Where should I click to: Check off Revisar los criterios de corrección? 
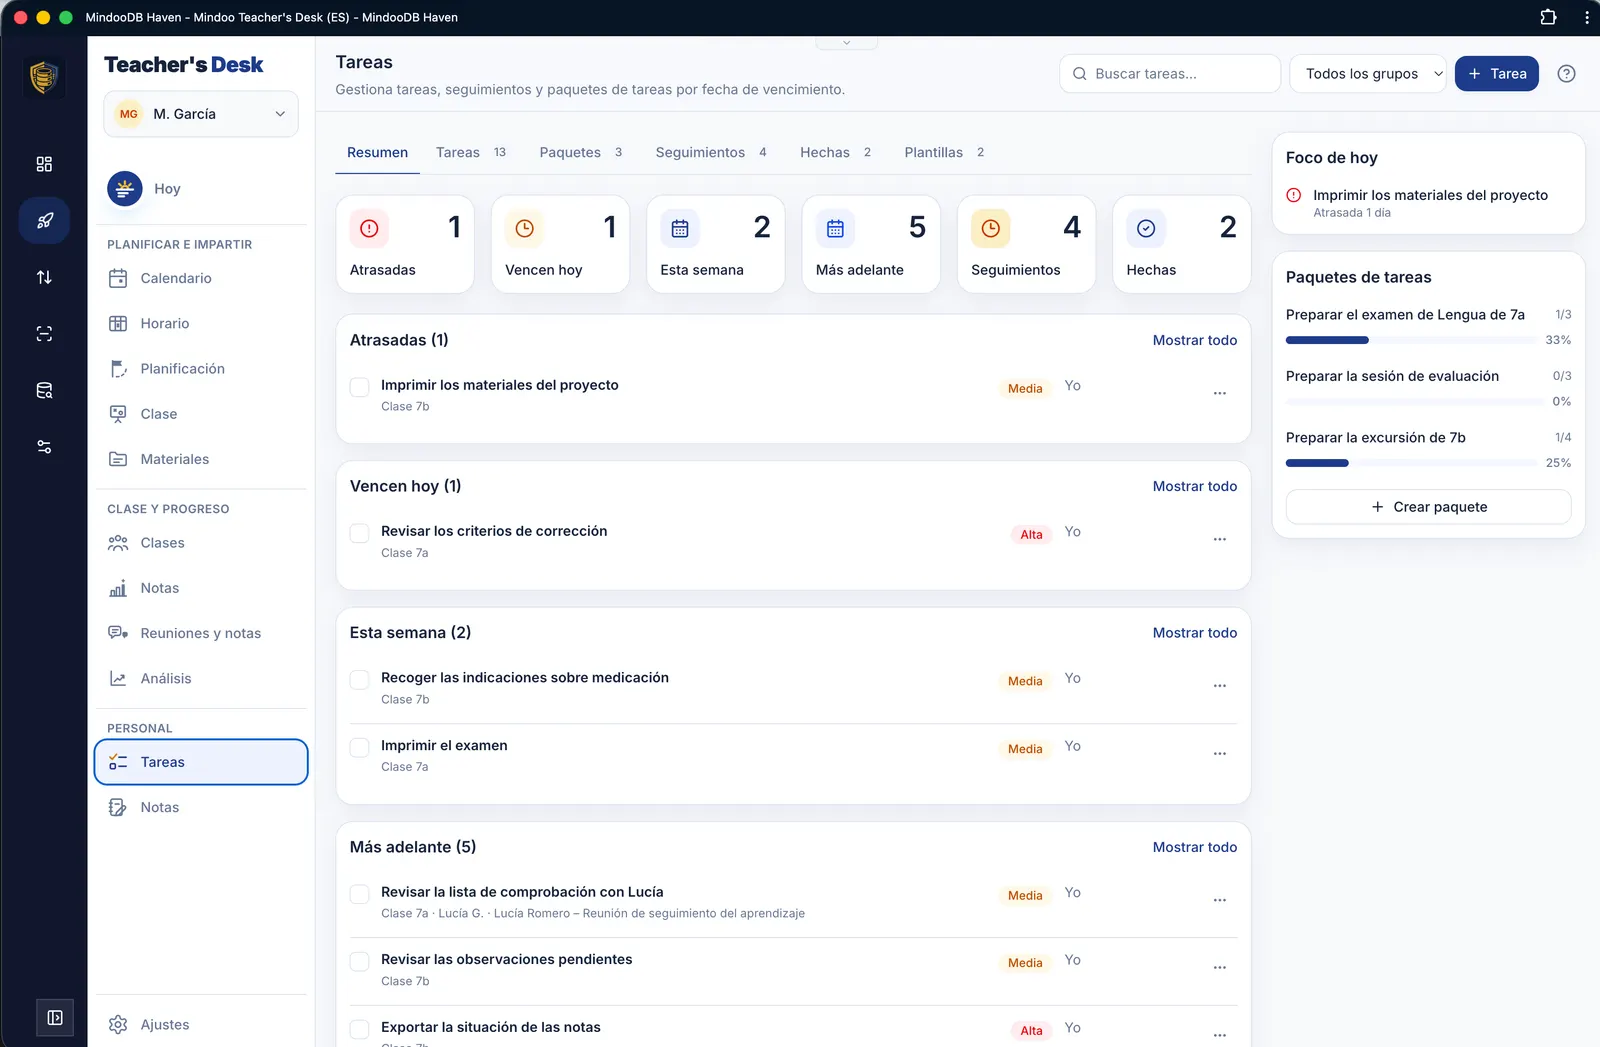click(359, 533)
